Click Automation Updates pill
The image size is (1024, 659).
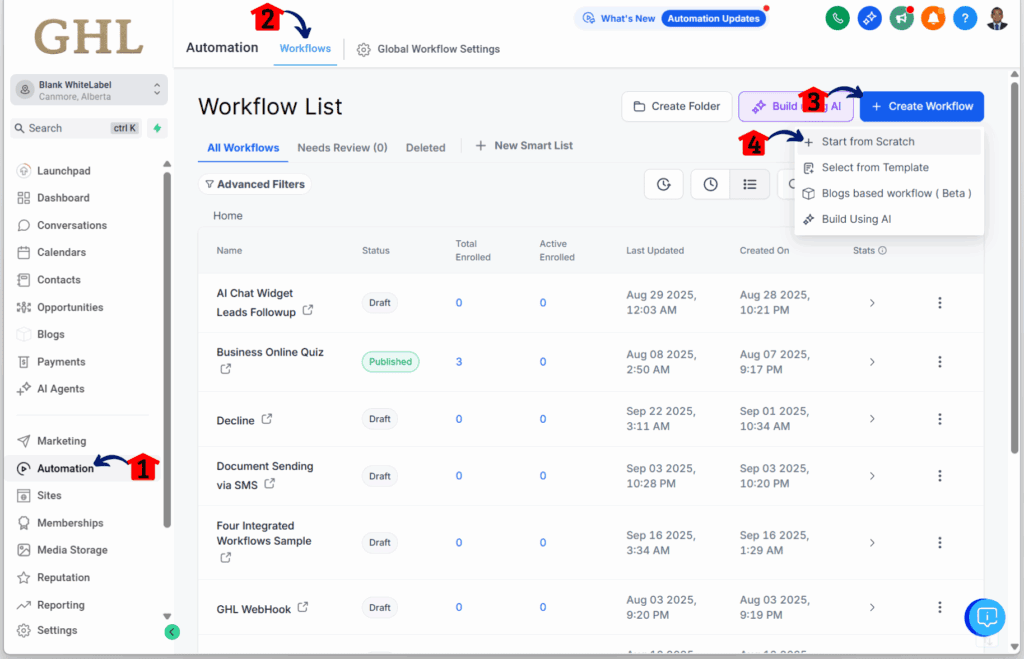pyautogui.click(x=713, y=18)
